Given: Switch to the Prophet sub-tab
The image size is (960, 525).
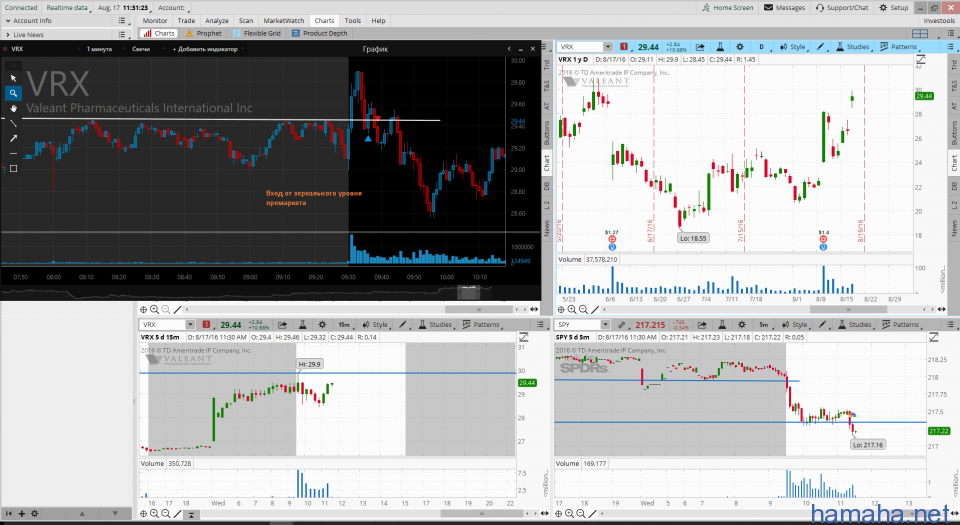Looking at the screenshot, I should point(204,34).
